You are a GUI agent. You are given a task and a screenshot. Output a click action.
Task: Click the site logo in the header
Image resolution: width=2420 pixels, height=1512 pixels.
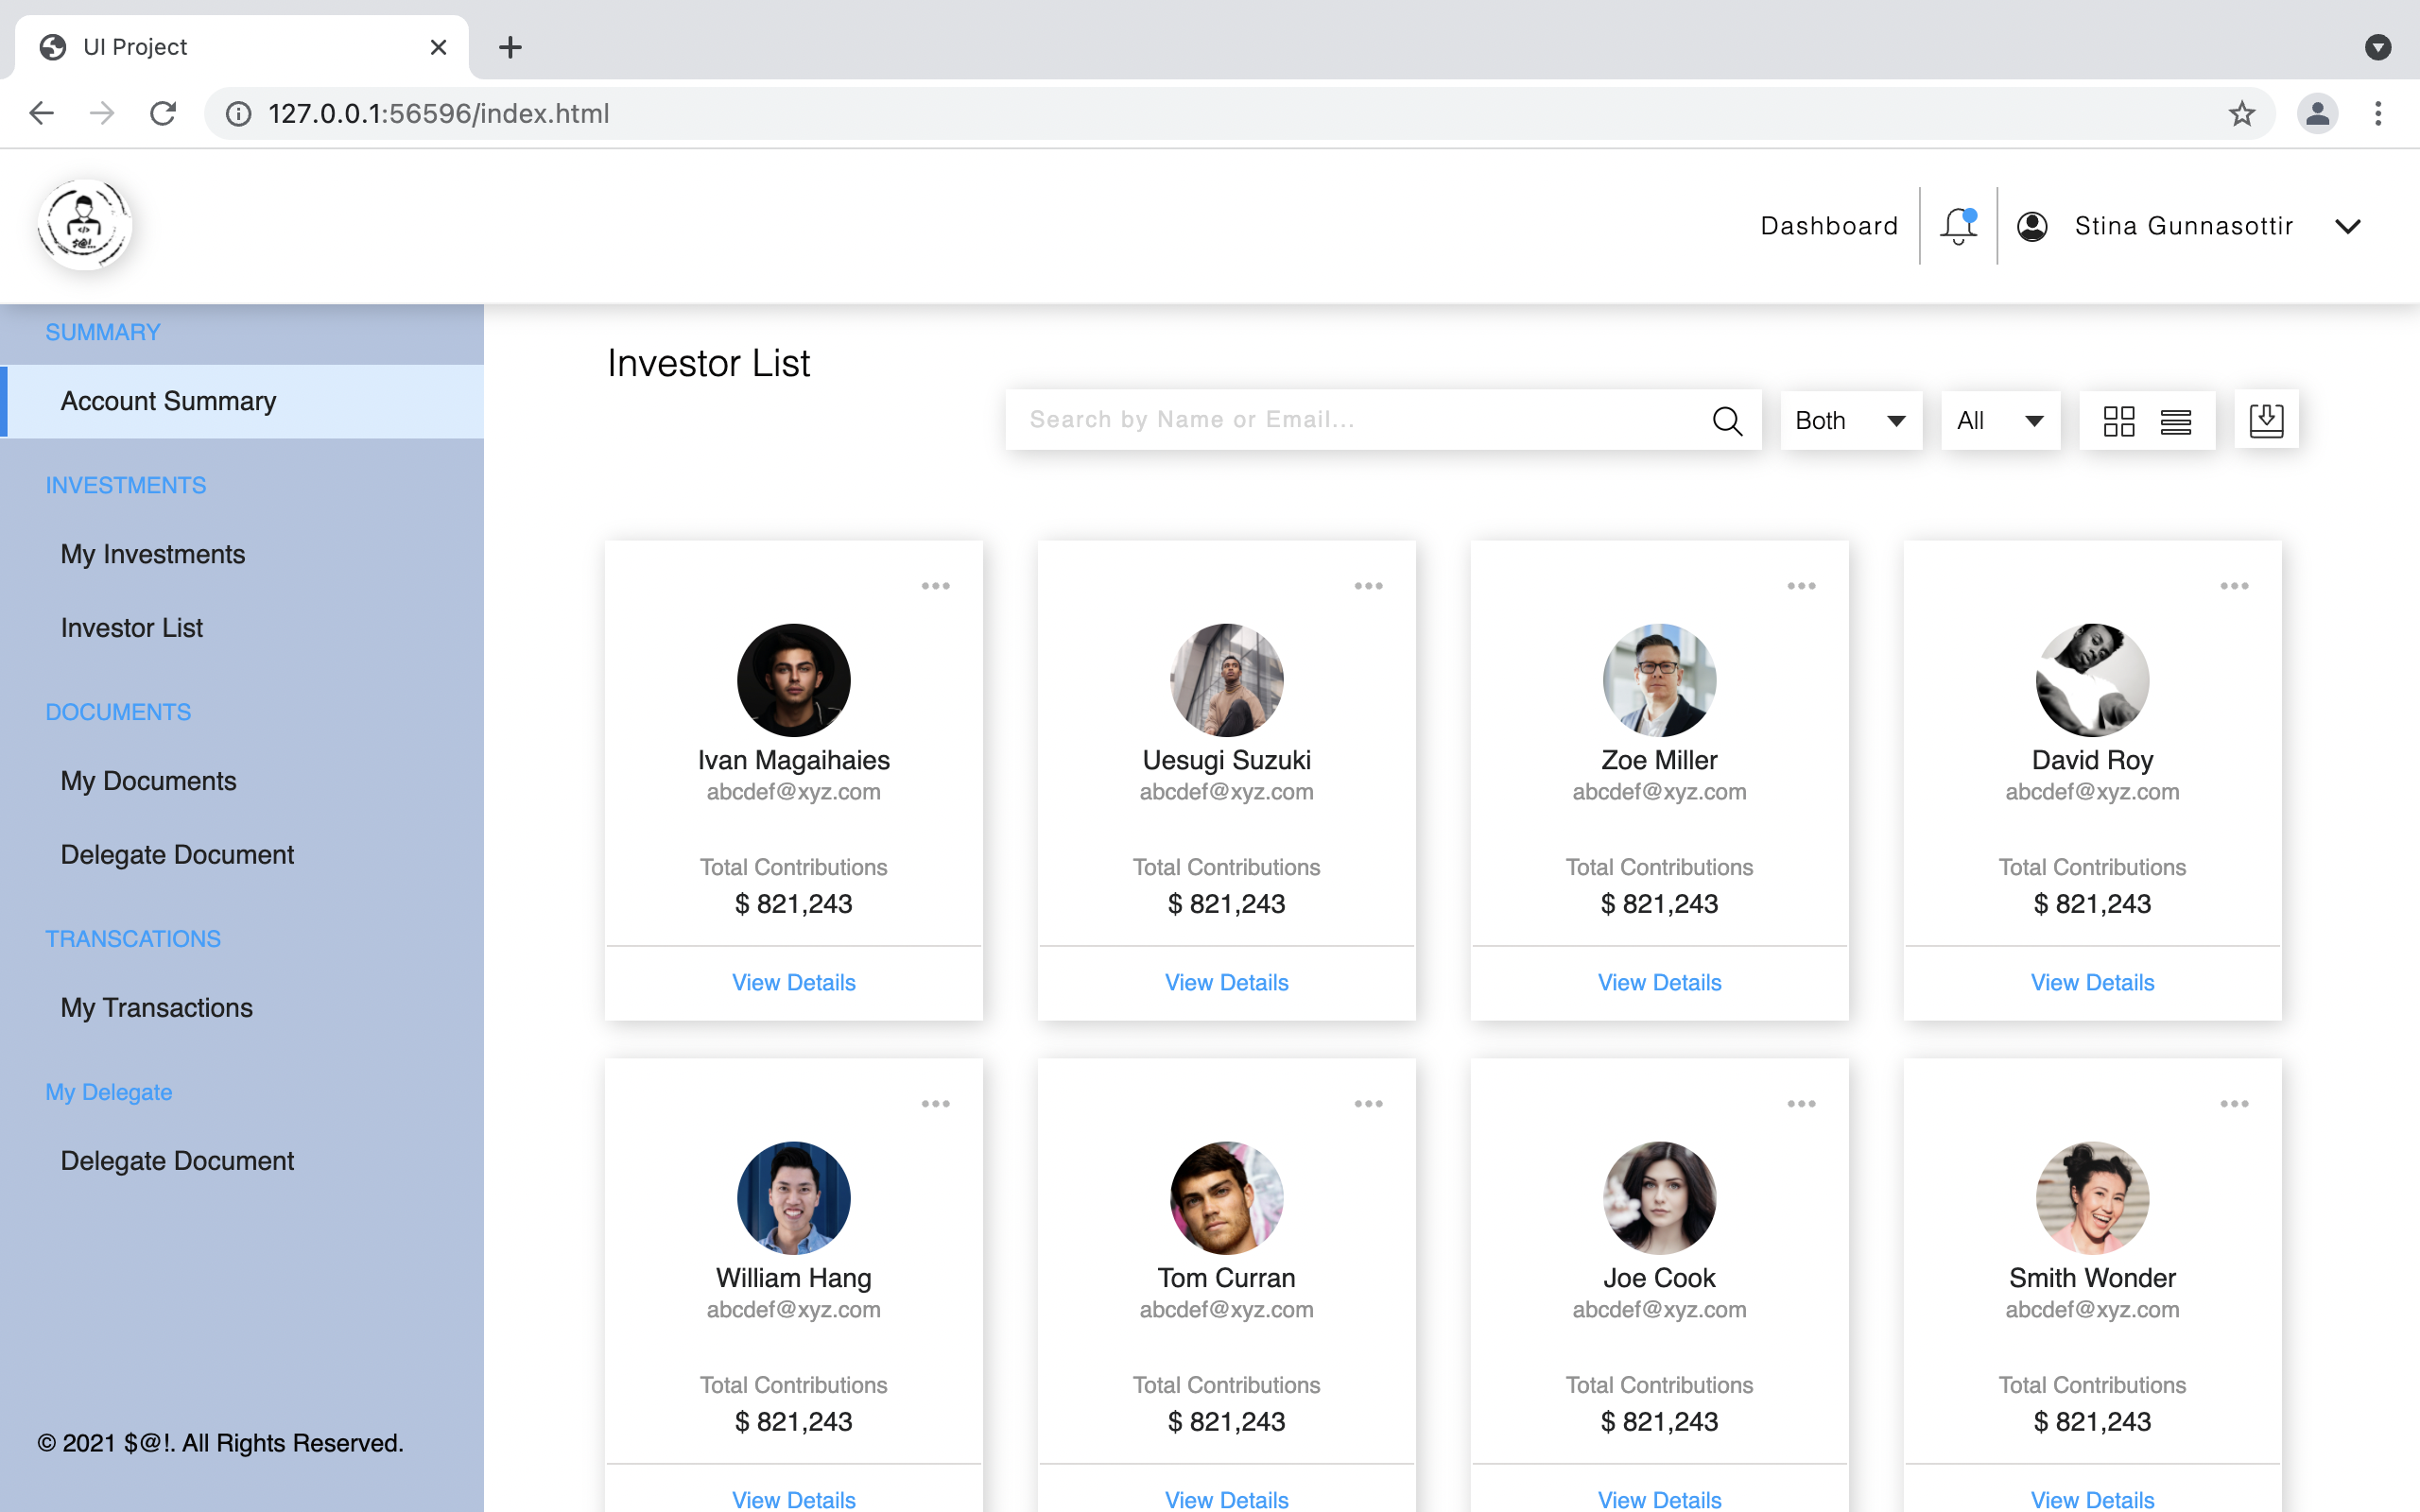click(x=84, y=225)
